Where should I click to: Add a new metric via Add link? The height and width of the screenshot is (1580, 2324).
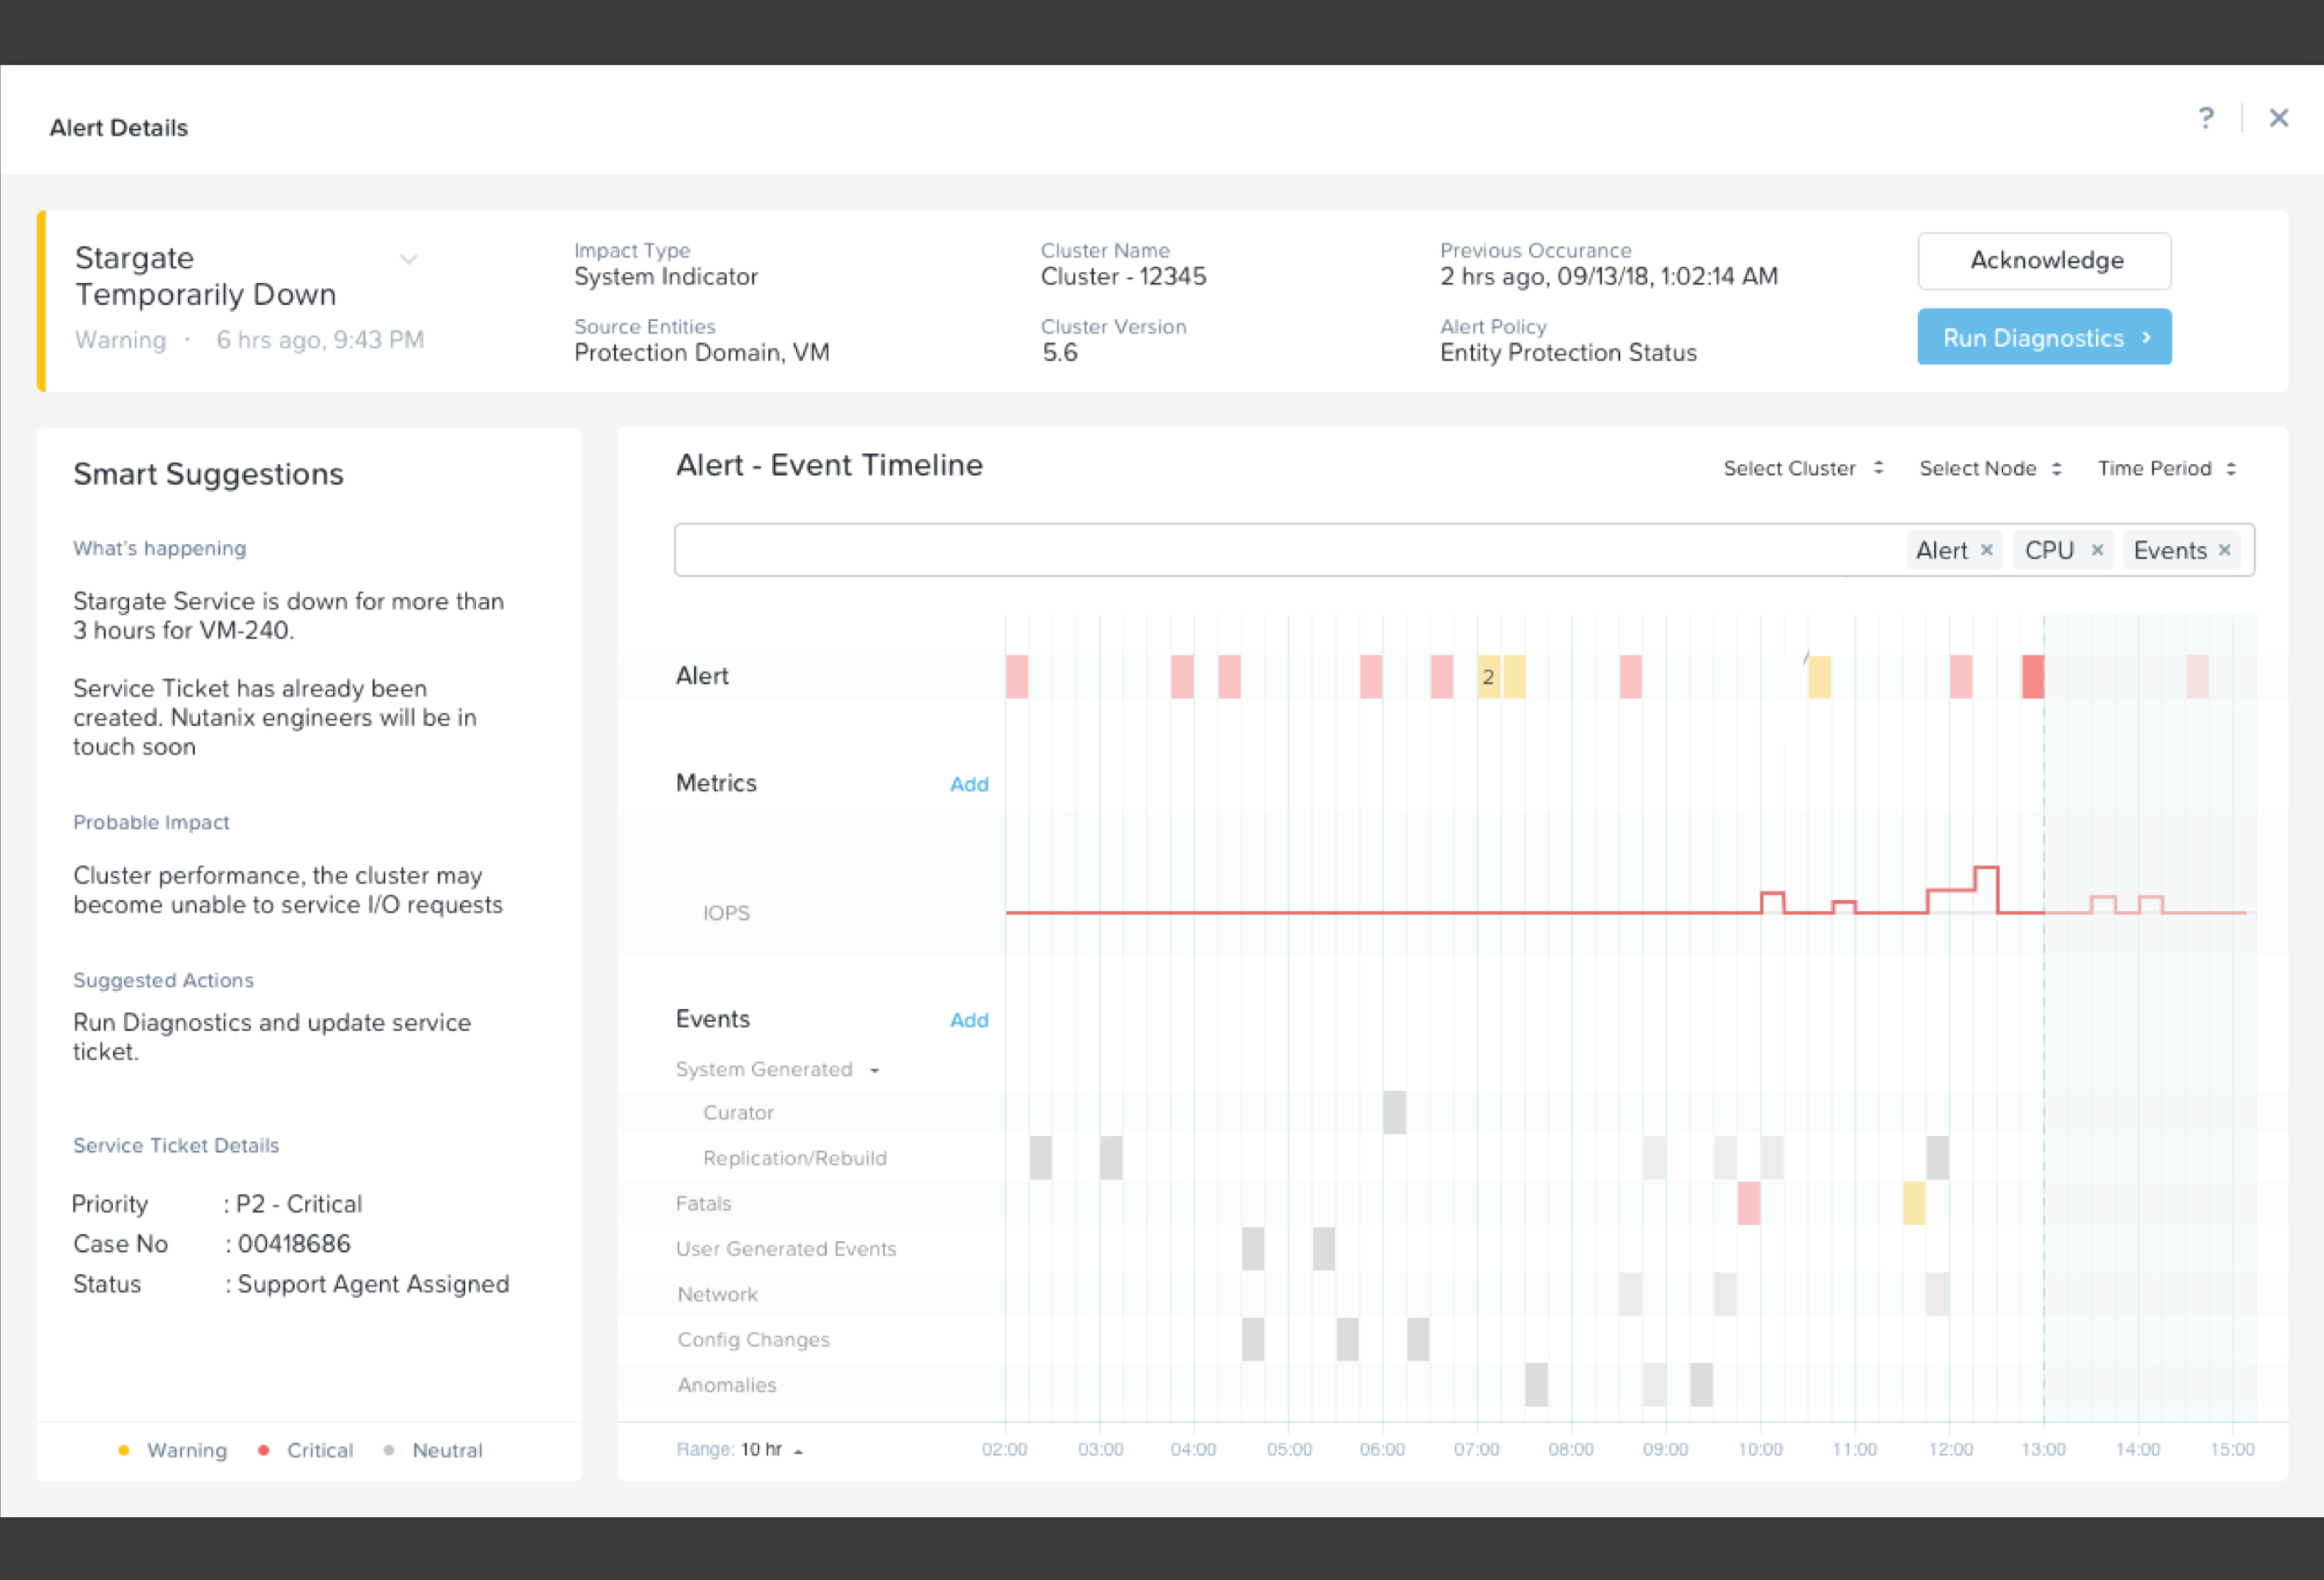(968, 784)
